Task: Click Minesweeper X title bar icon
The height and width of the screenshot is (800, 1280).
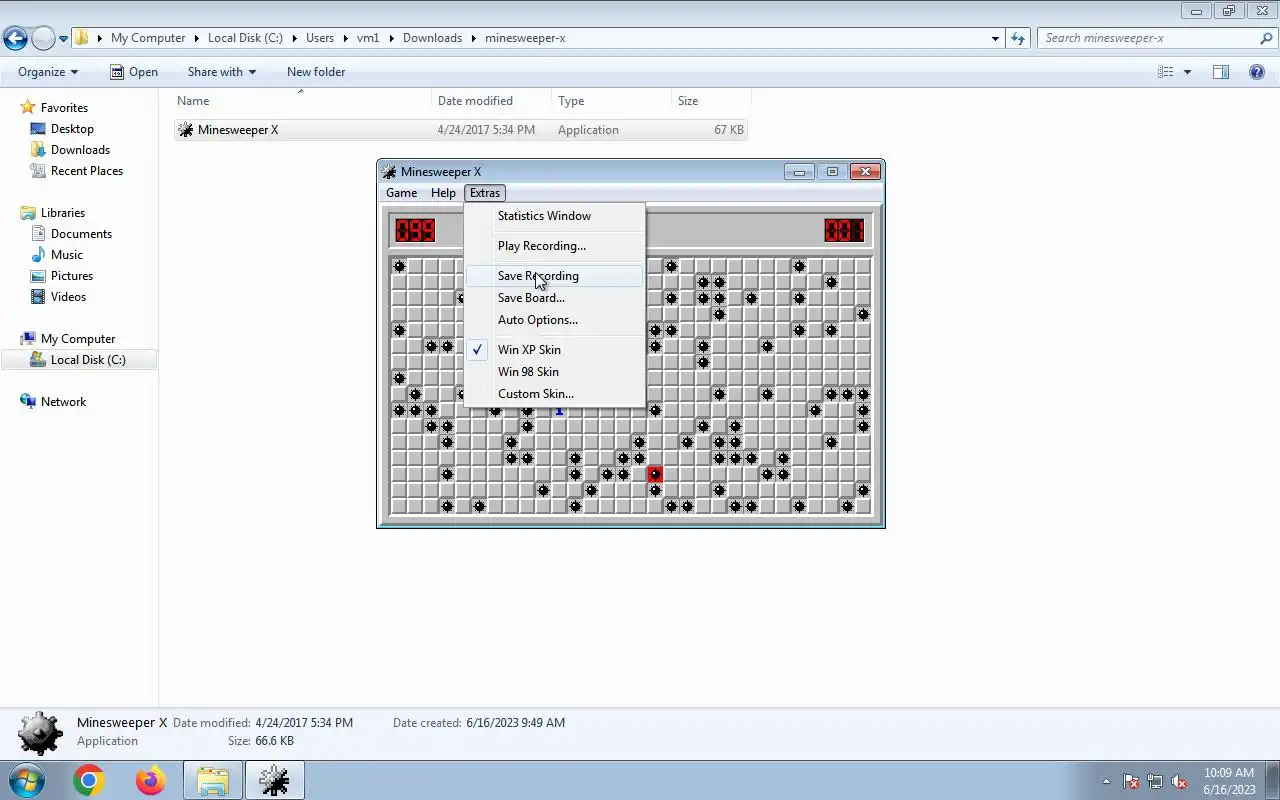Action: pyautogui.click(x=390, y=172)
